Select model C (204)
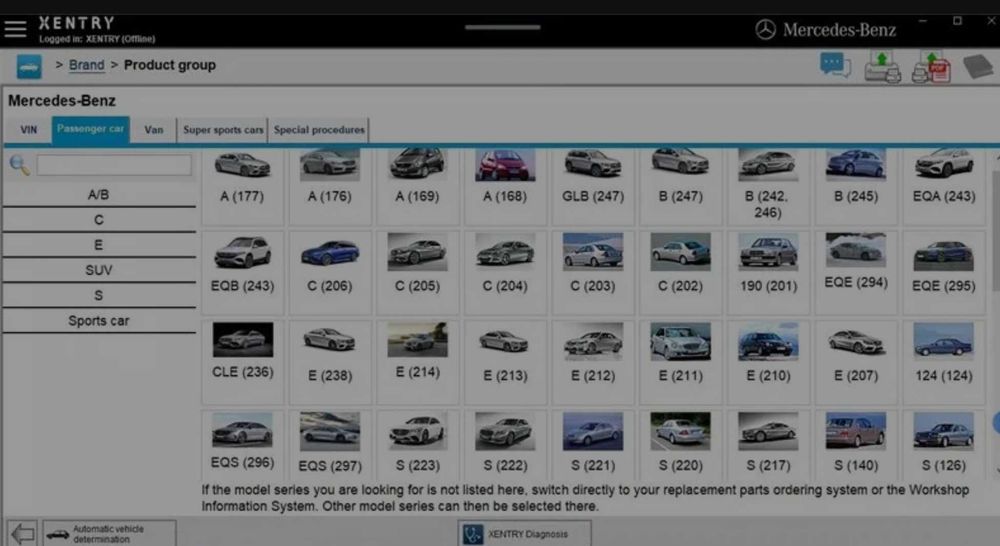This screenshot has width=1000, height=546. (x=505, y=272)
